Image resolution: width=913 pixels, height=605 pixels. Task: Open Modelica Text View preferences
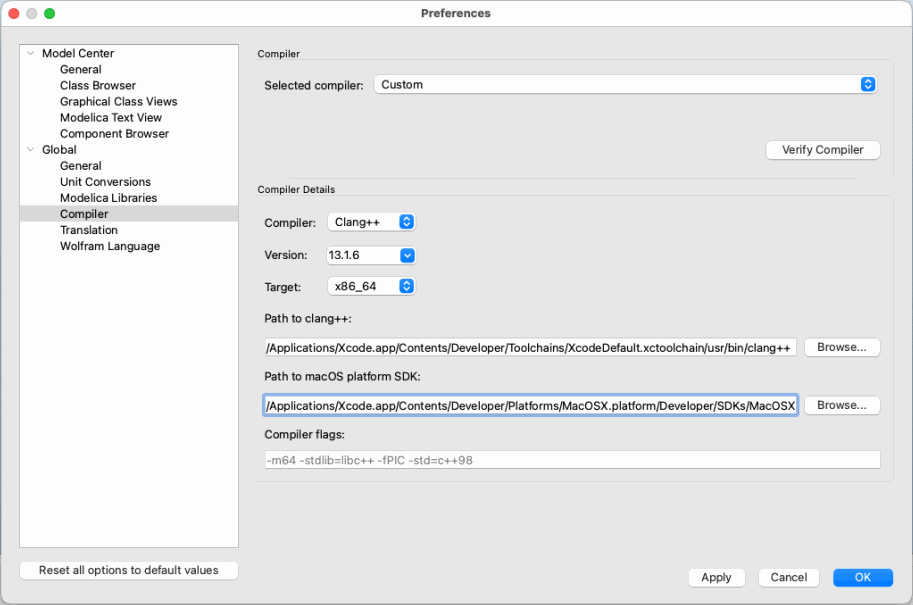(x=111, y=117)
